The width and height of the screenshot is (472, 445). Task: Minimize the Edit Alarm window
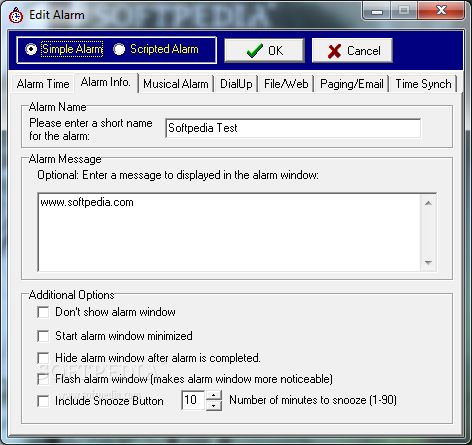377,11
